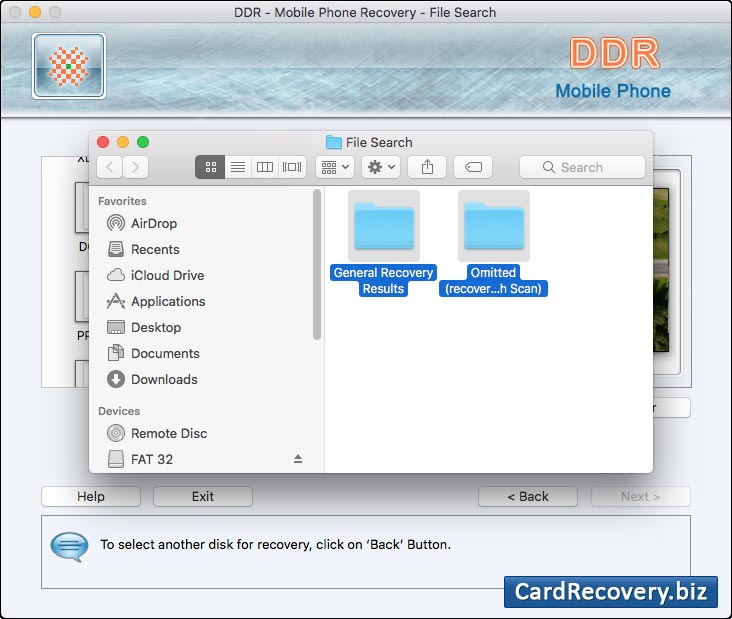Click the FAT 32 drive icon
732x619 pixels.
coord(116,459)
